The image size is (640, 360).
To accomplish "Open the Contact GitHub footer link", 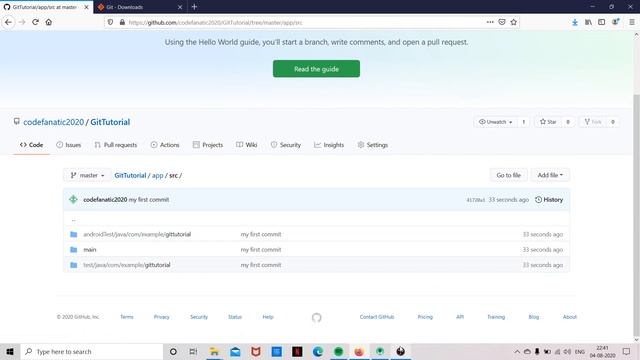I will [x=377, y=317].
